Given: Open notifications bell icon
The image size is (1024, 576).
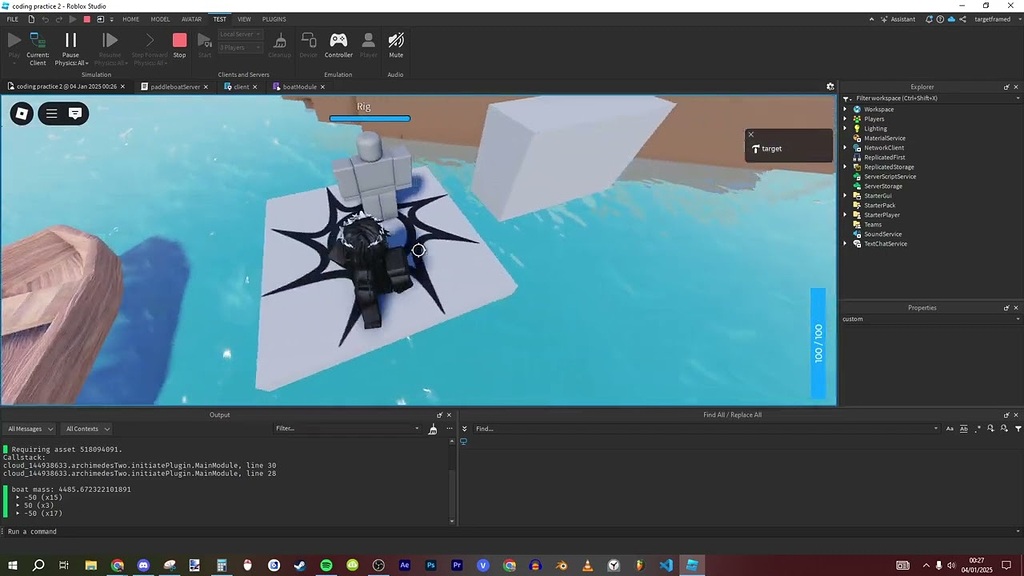Looking at the screenshot, I should [929, 19].
